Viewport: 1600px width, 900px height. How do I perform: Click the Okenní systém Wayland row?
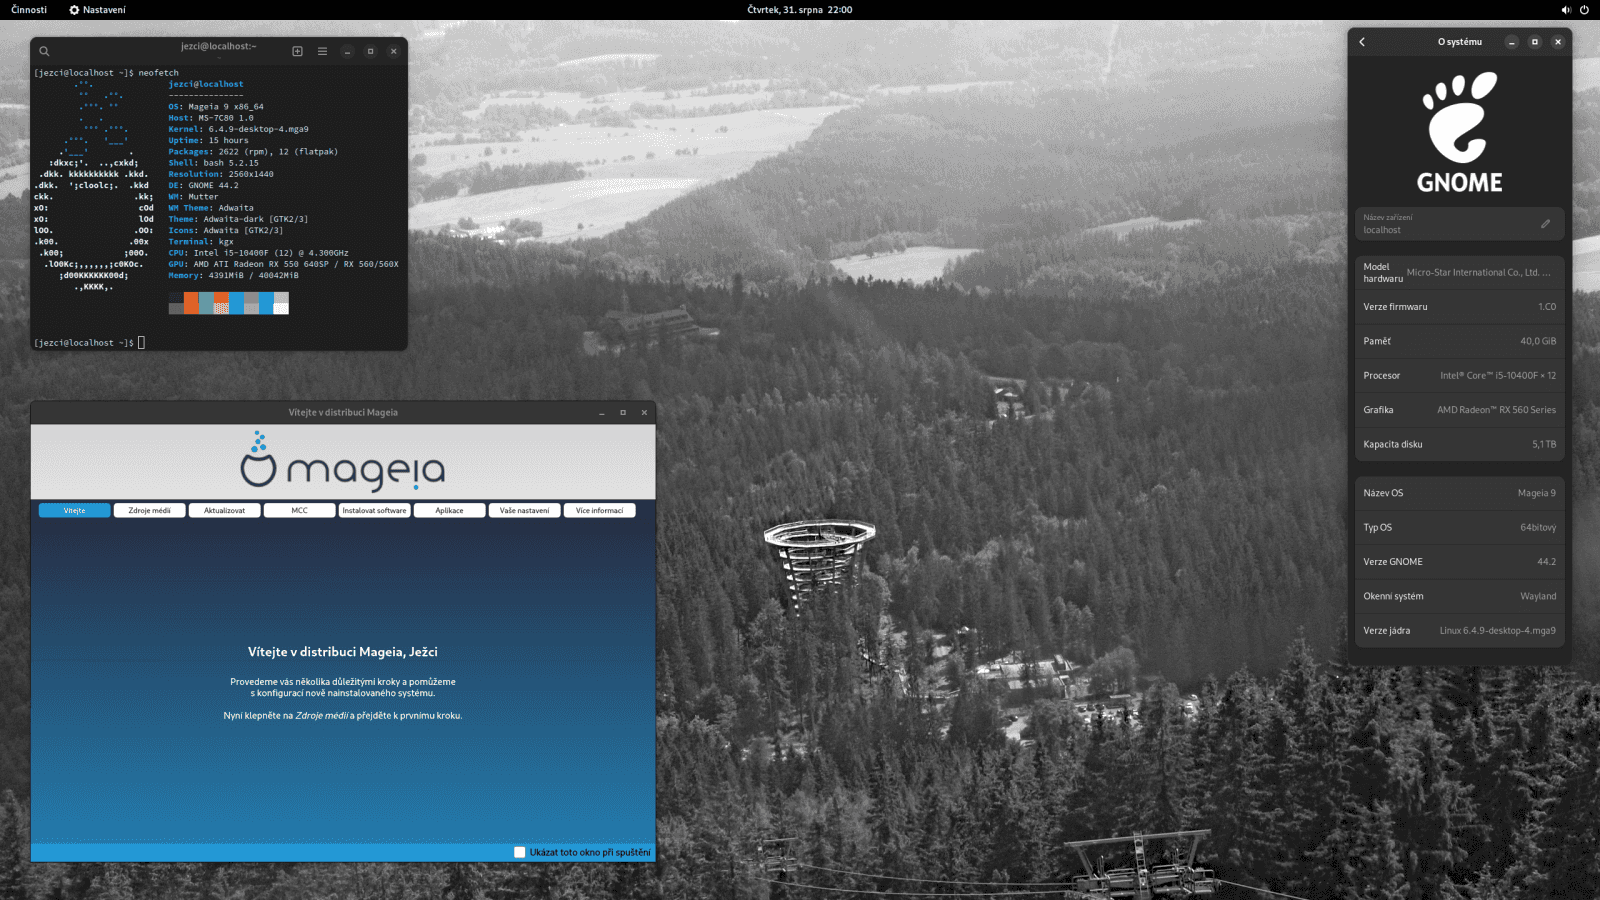1460,596
